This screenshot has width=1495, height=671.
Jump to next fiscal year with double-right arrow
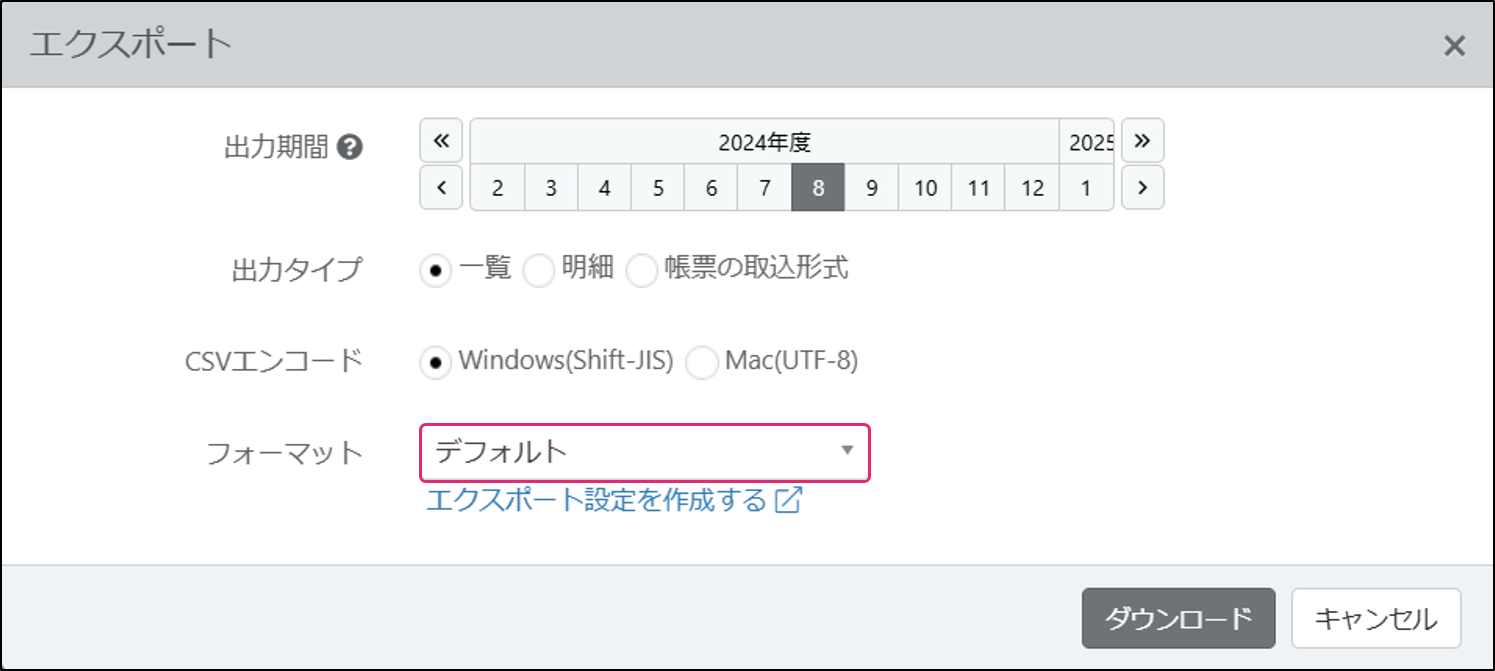1143,140
